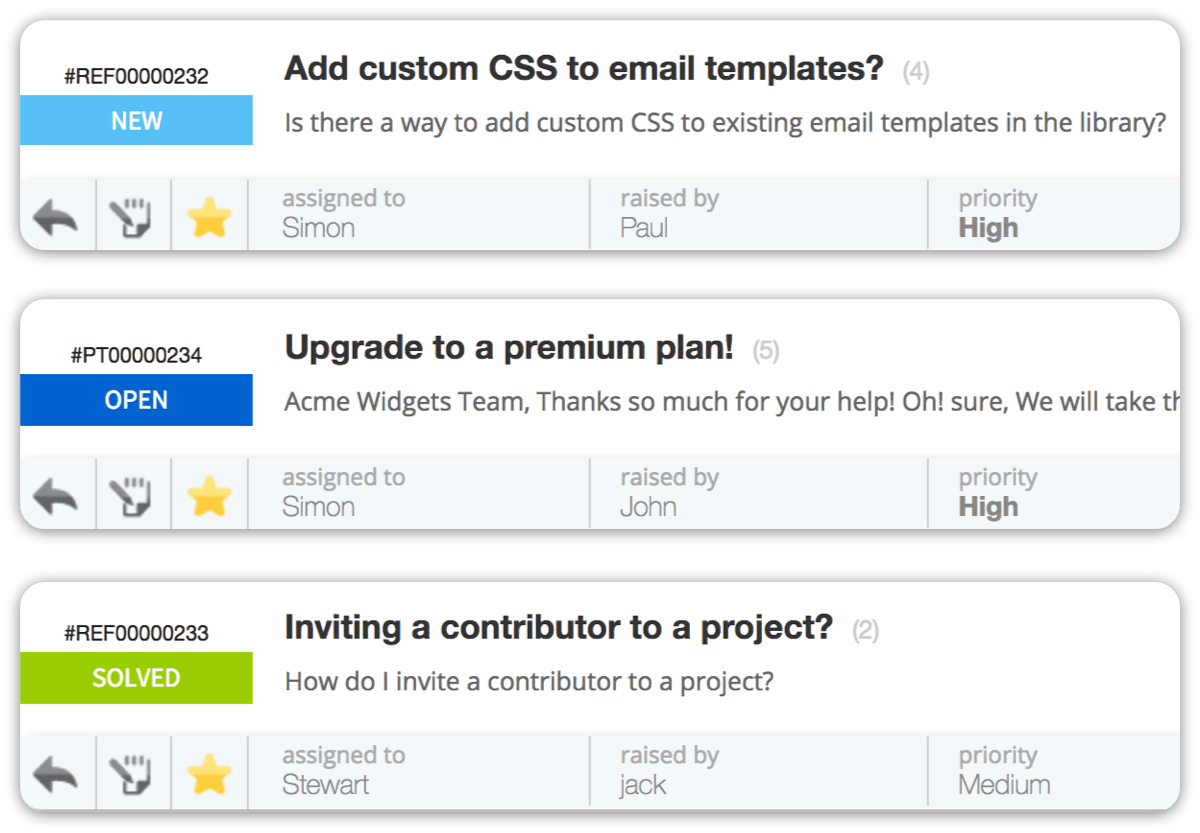Click raised by jack field
Viewport: 1200px width, 833px height.
tap(642, 785)
